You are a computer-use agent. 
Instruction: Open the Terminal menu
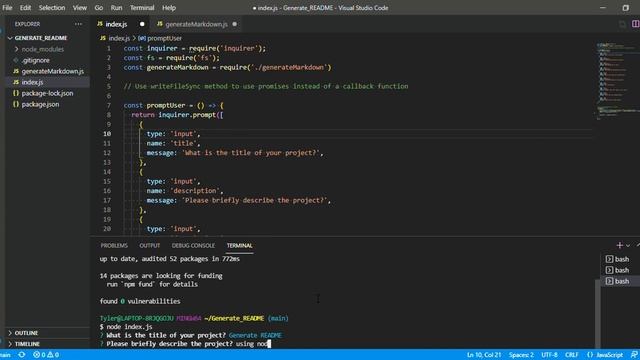coord(142,8)
